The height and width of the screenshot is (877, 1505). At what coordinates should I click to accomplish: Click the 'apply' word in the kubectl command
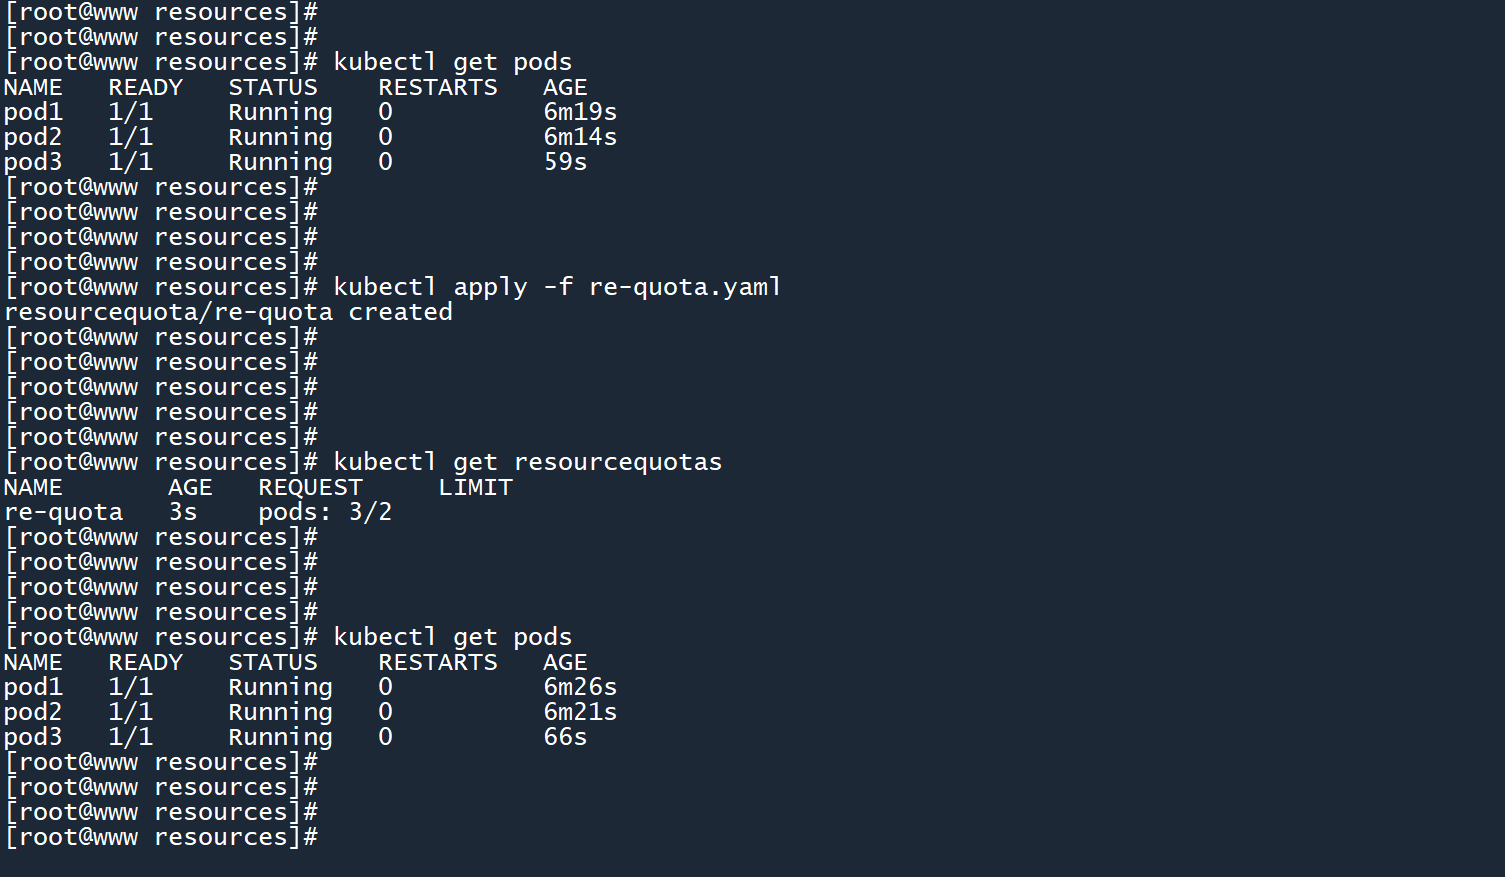click(x=490, y=287)
